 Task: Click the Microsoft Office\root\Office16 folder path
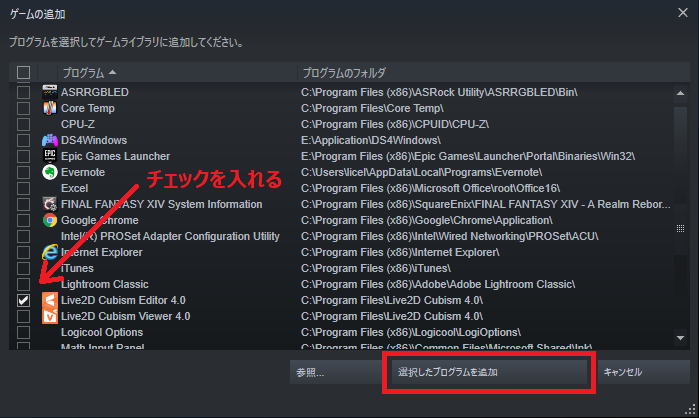tap(431, 189)
